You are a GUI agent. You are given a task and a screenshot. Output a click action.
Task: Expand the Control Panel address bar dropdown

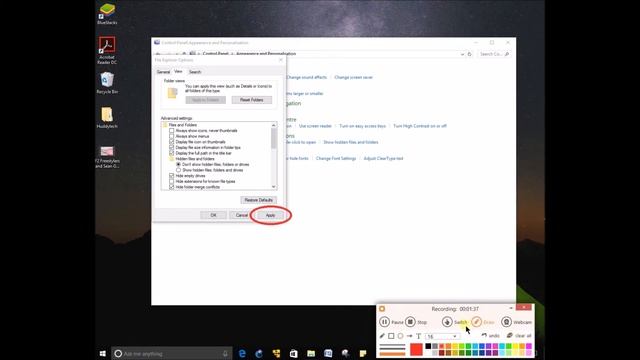pyautogui.click(x=462, y=54)
